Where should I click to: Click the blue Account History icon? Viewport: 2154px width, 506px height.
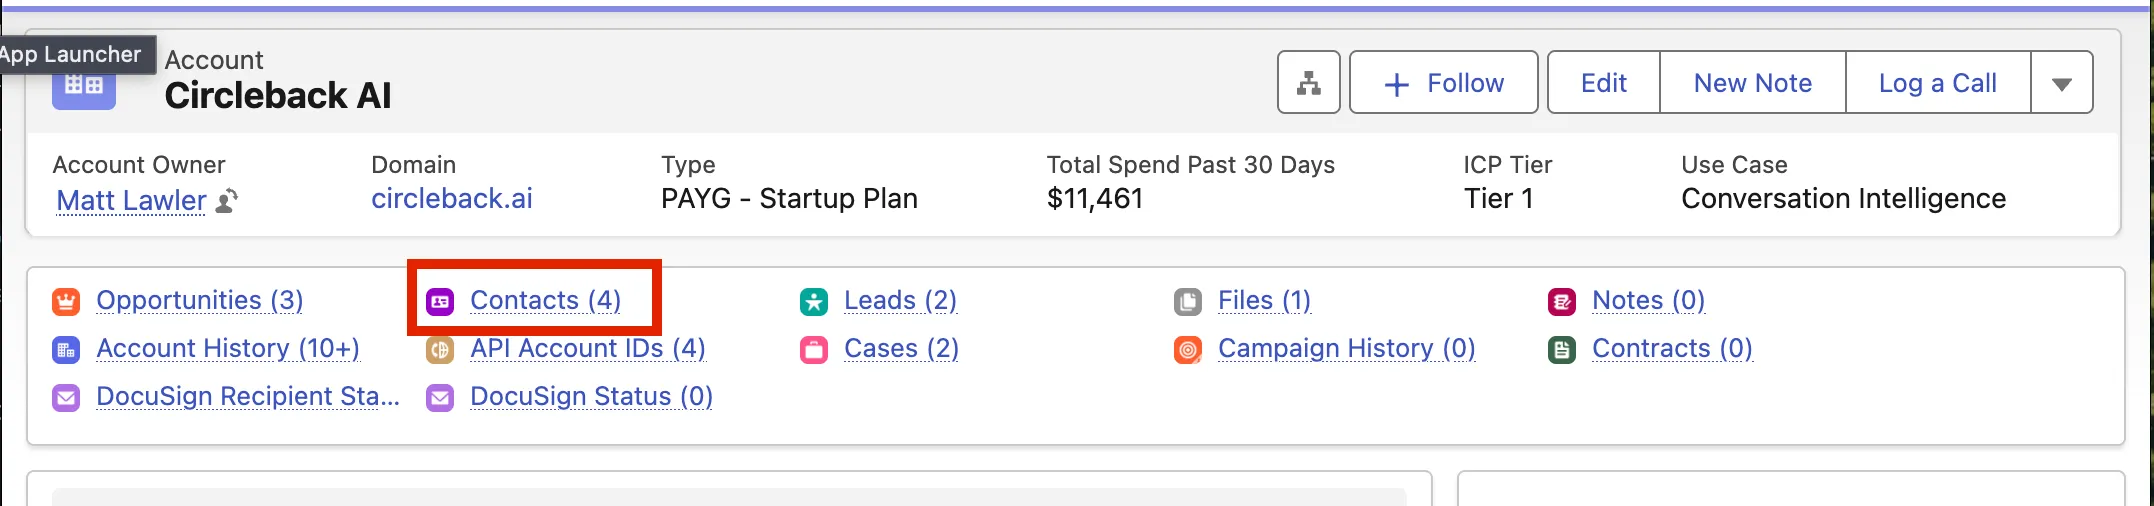click(66, 349)
